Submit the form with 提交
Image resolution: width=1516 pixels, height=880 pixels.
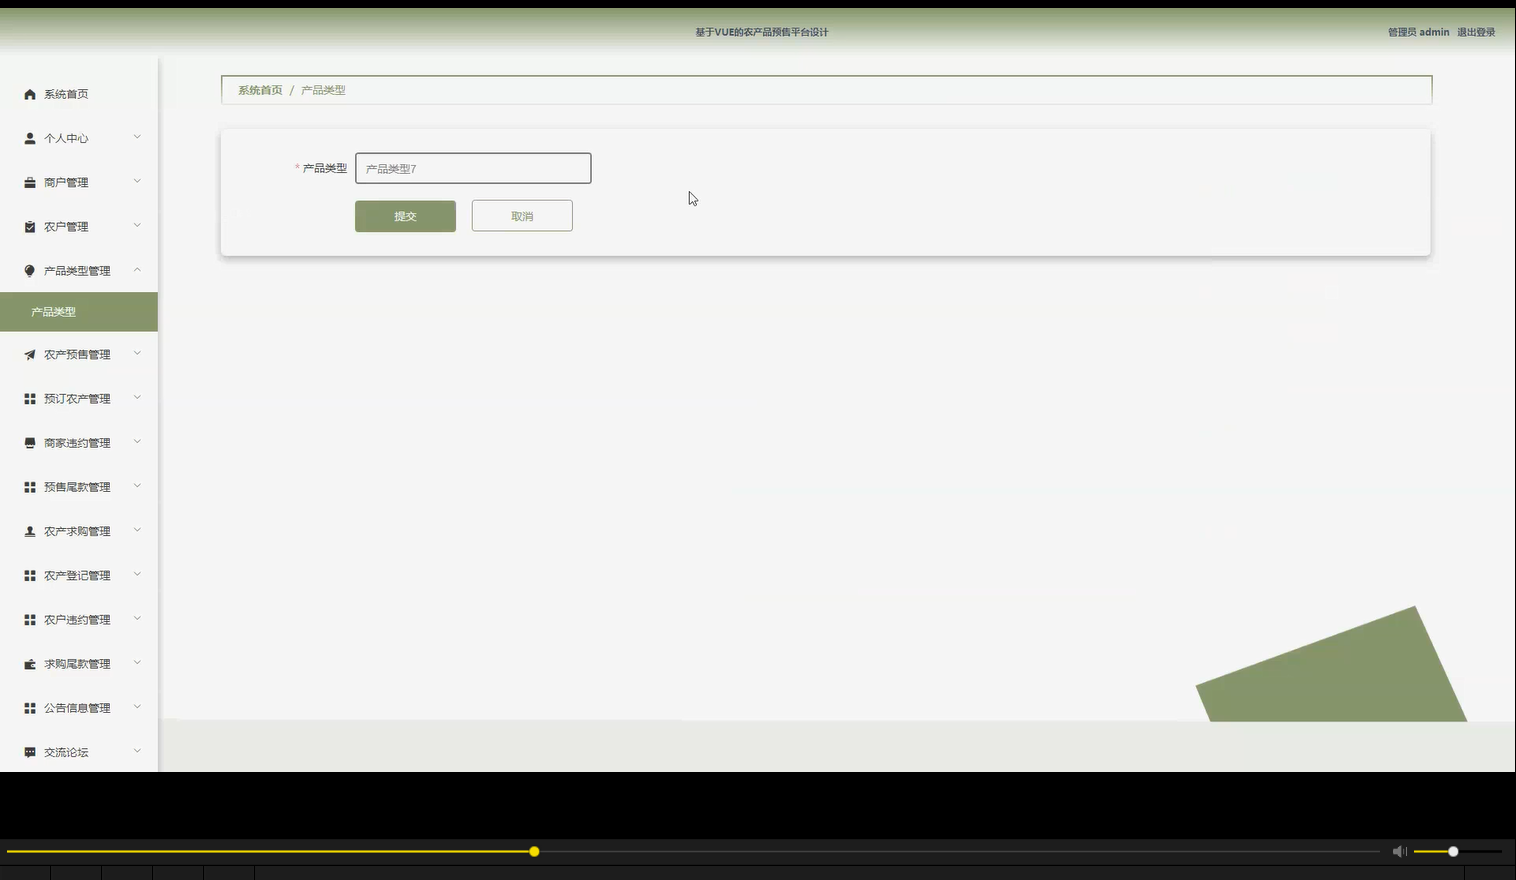(405, 216)
